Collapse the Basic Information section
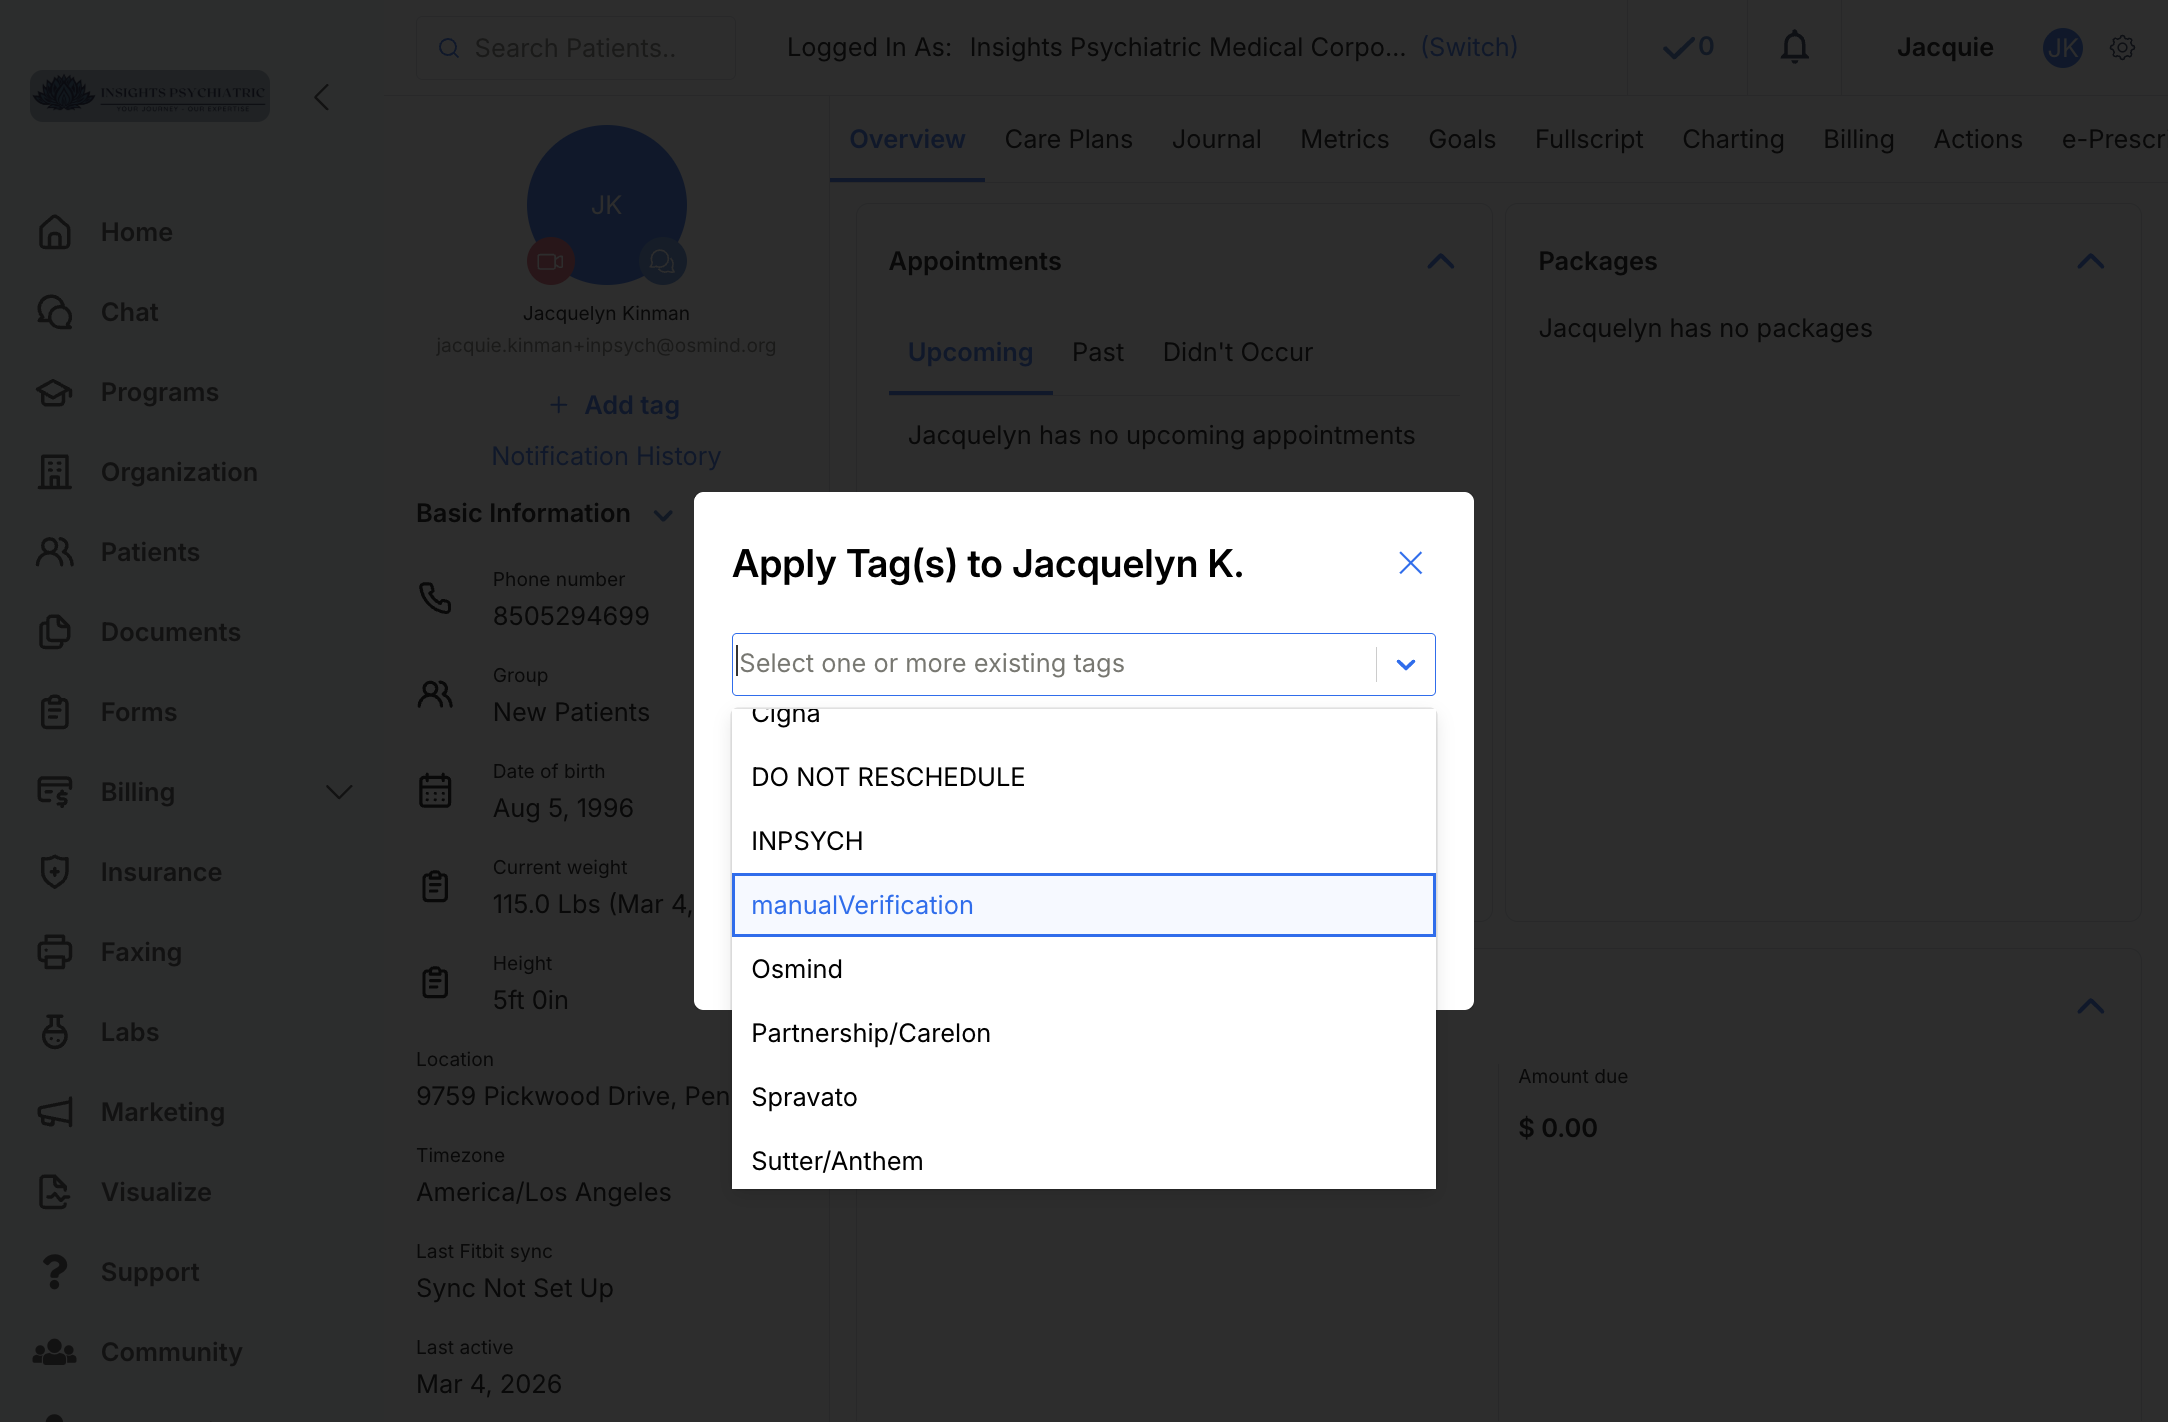Viewport: 2168px width, 1422px height. pyautogui.click(x=663, y=515)
